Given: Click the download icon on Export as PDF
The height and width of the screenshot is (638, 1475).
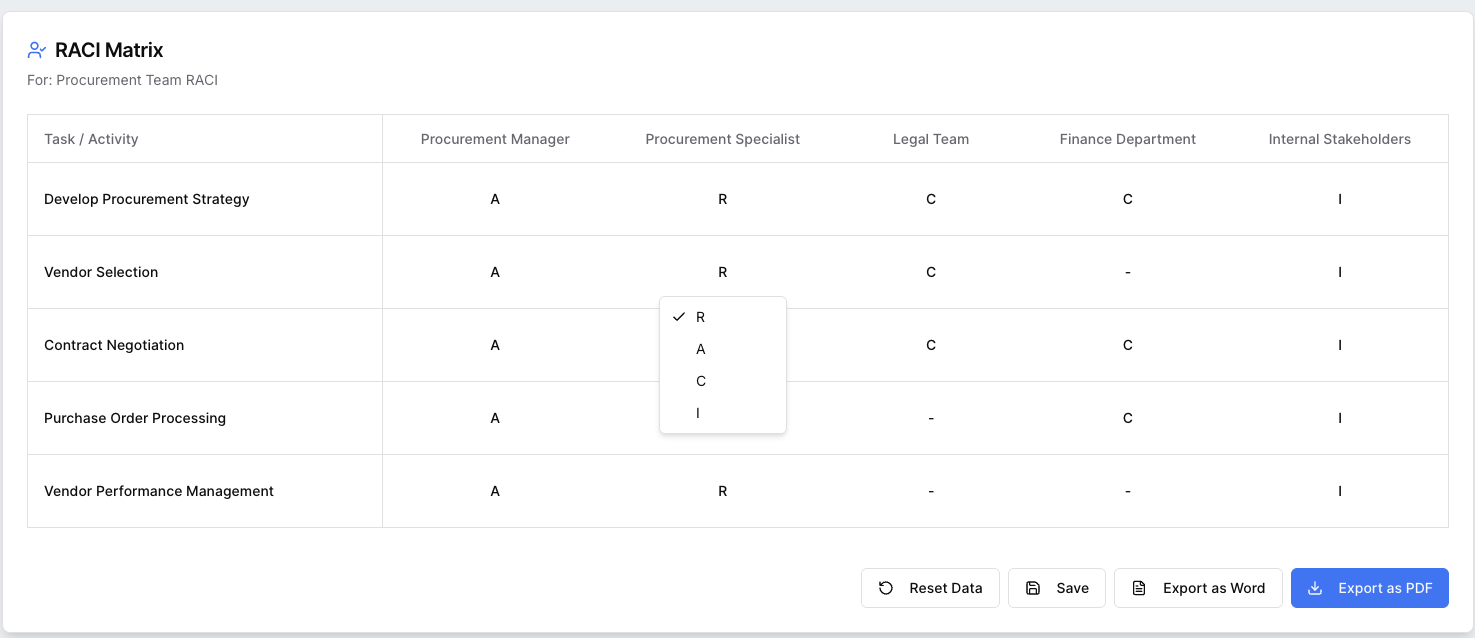Looking at the screenshot, I should tap(1315, 588).
